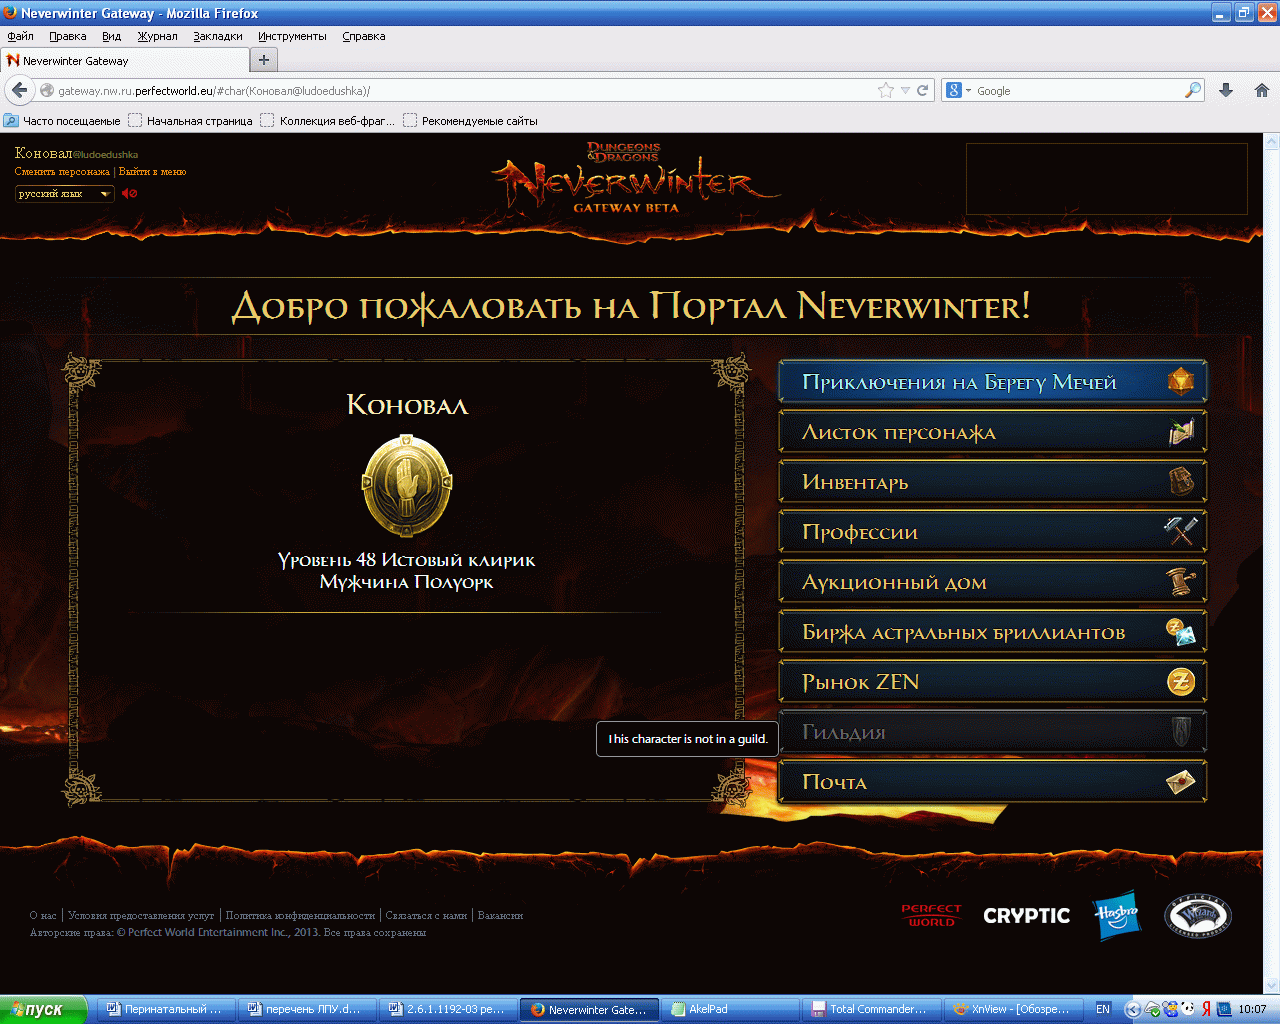The height and width of the screenshot is (1024, 1280).
Task: Open the Закладки menu
Action: point(217,36)
